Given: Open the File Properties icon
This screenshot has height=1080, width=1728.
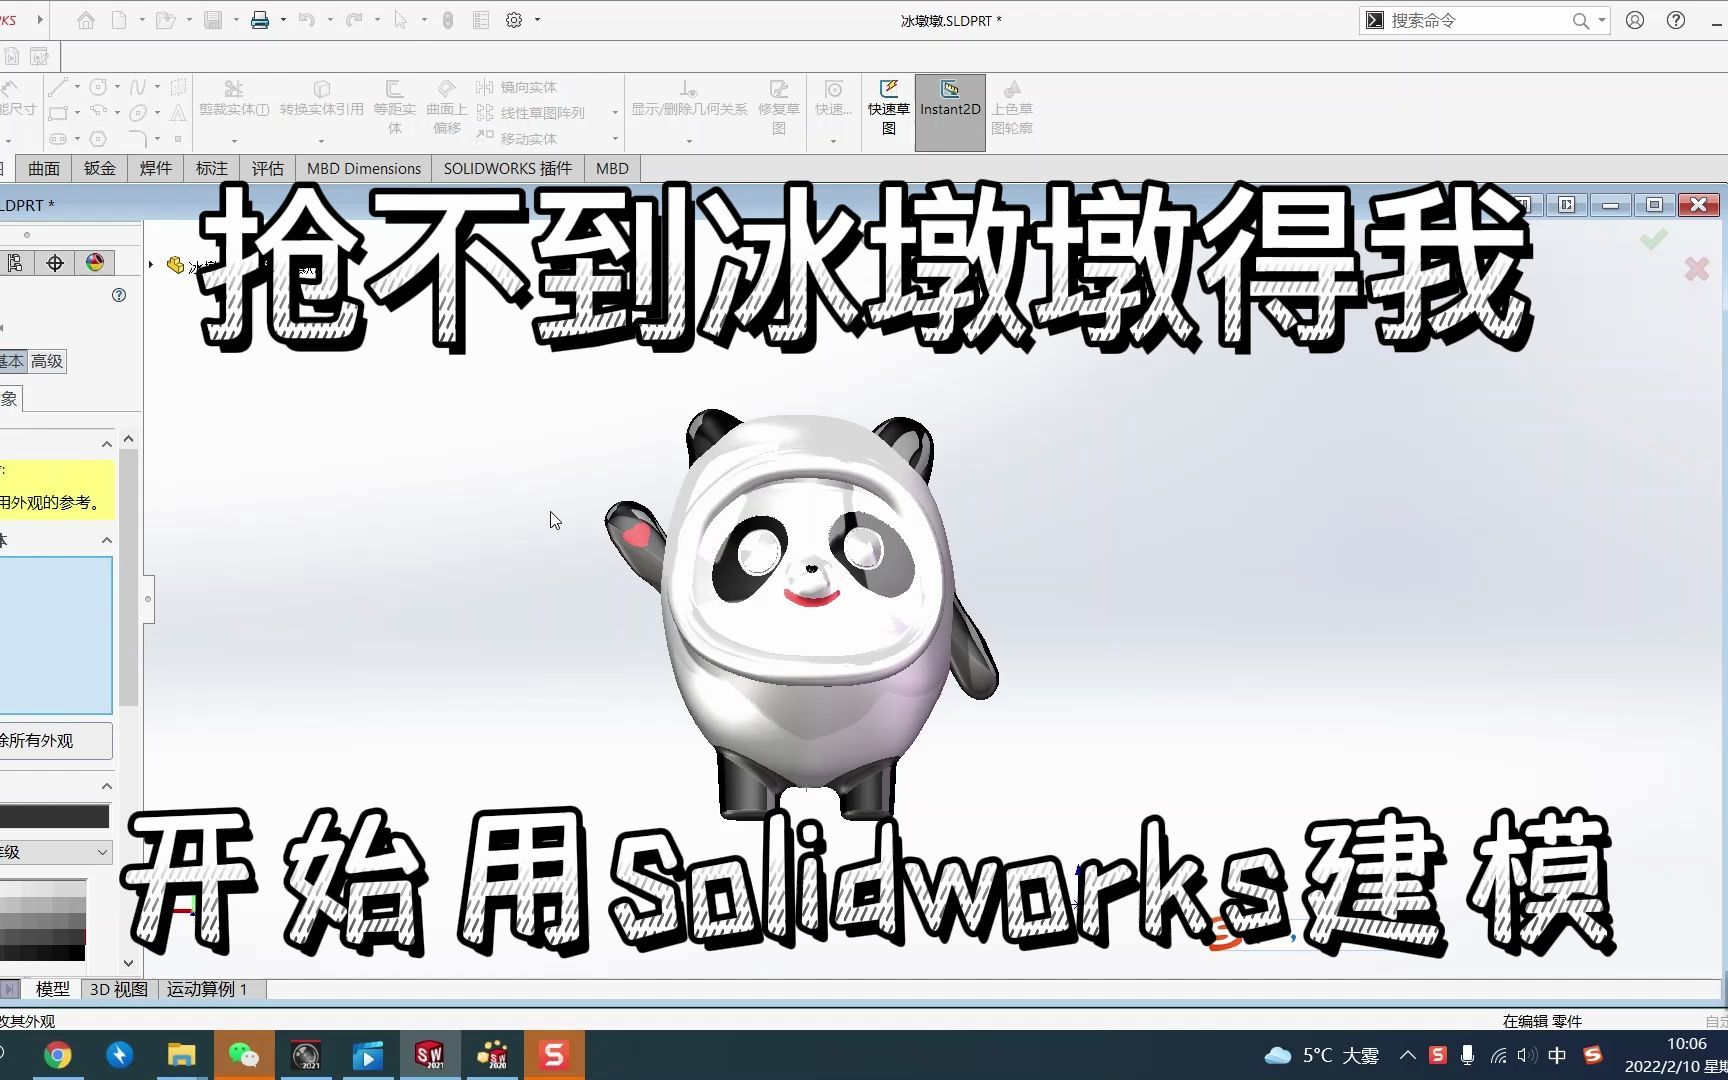Looking at the screenshot, I should [x=481, y=20].
